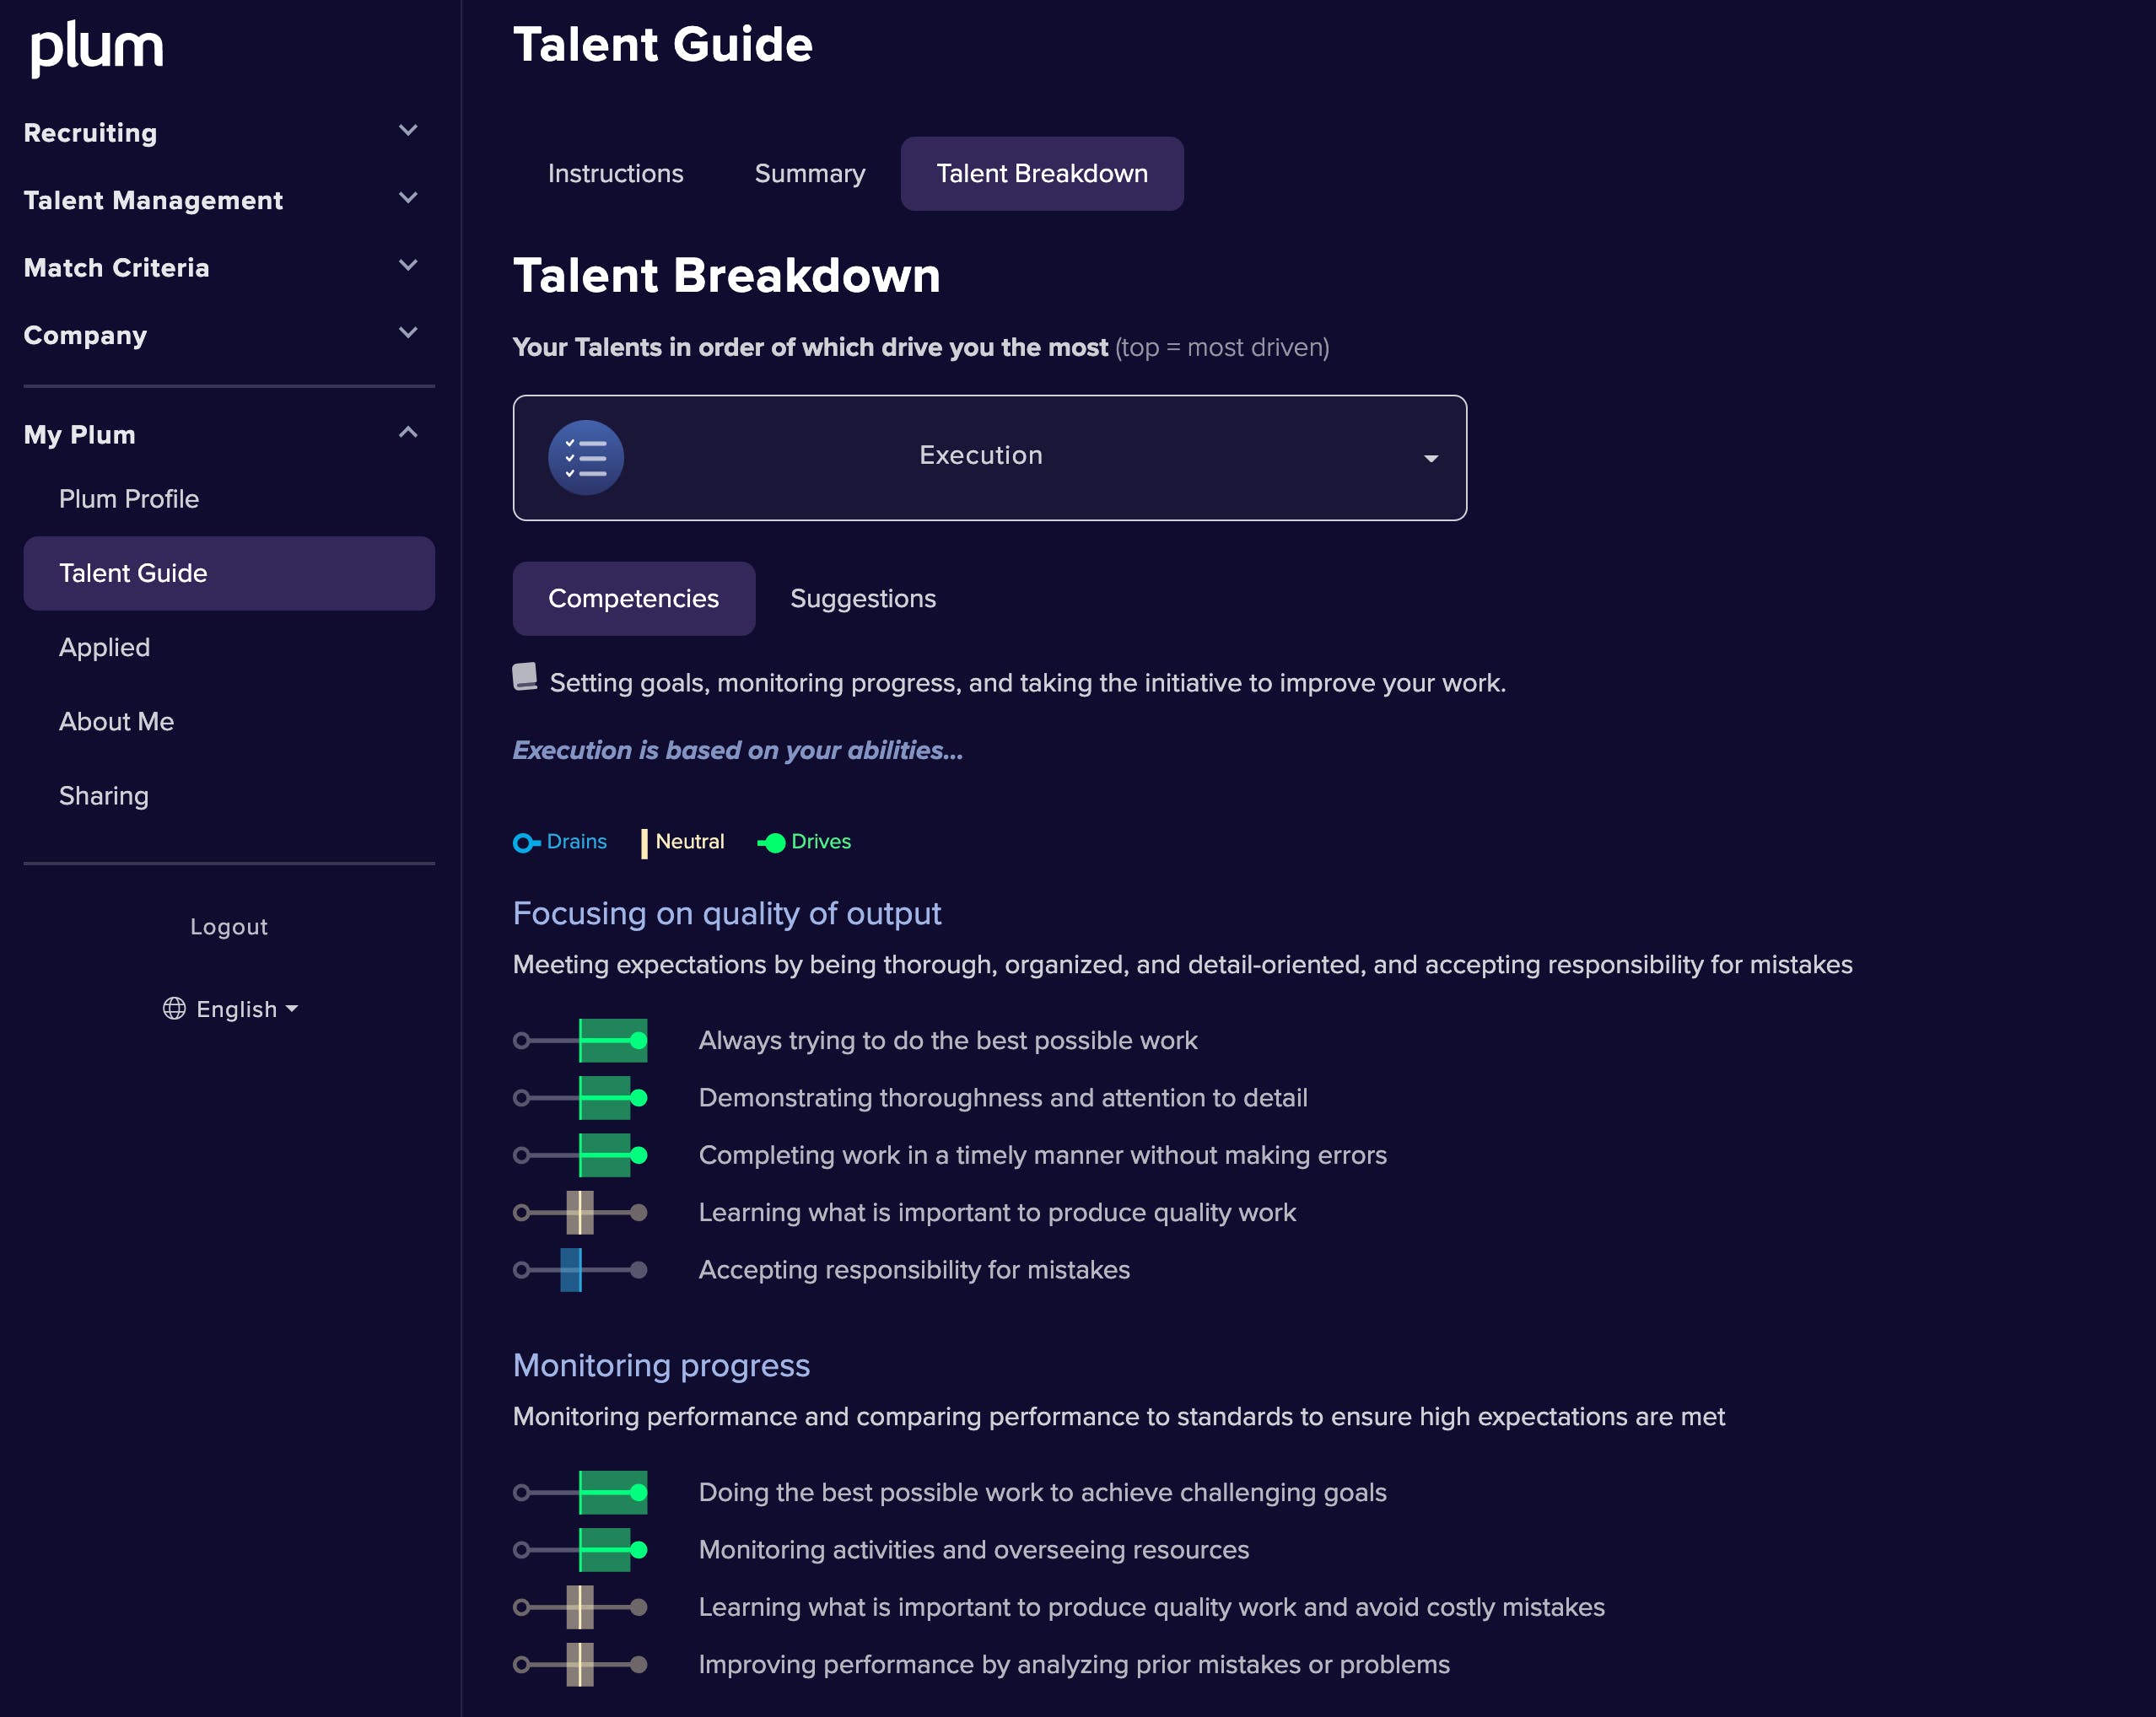Click the Accepting responsibility for mistakes slider
The image size is (2156, 1717).
click(x=580, y=1270)
